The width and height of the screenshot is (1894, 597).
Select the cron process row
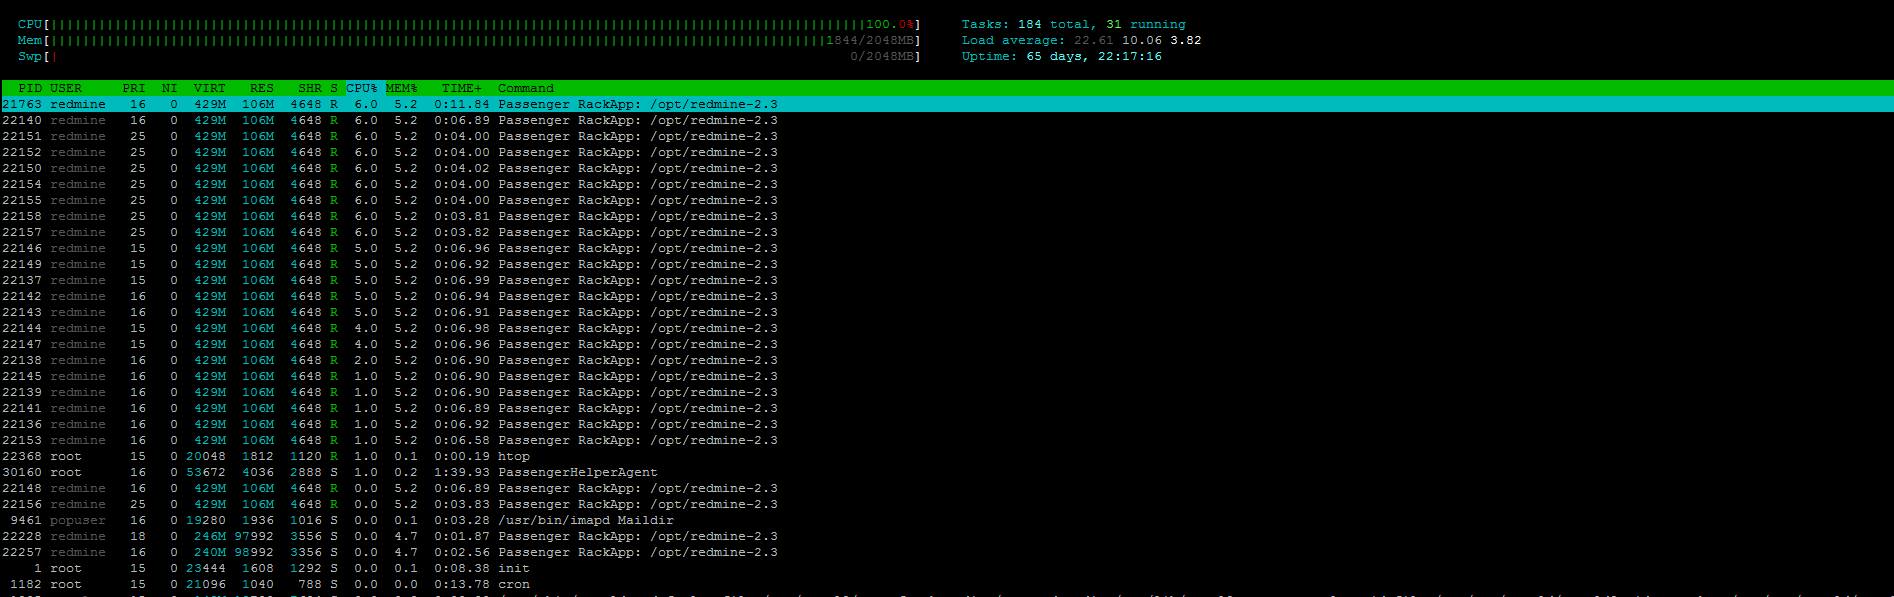point(947,584)
